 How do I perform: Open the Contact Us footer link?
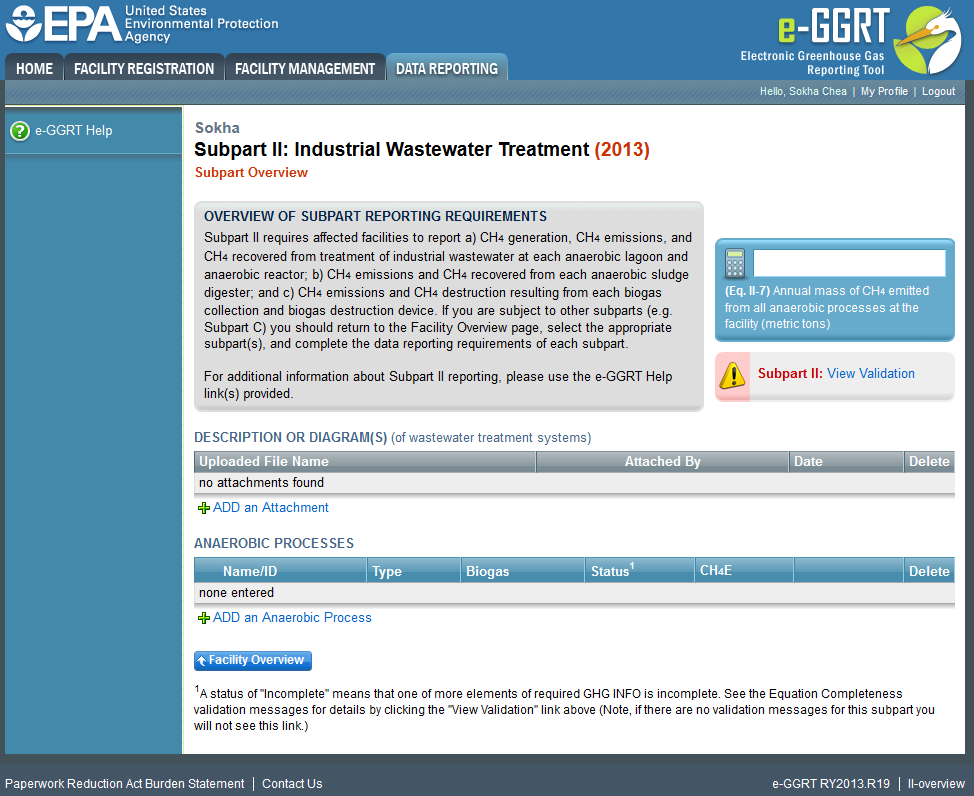tap(292, 784)
